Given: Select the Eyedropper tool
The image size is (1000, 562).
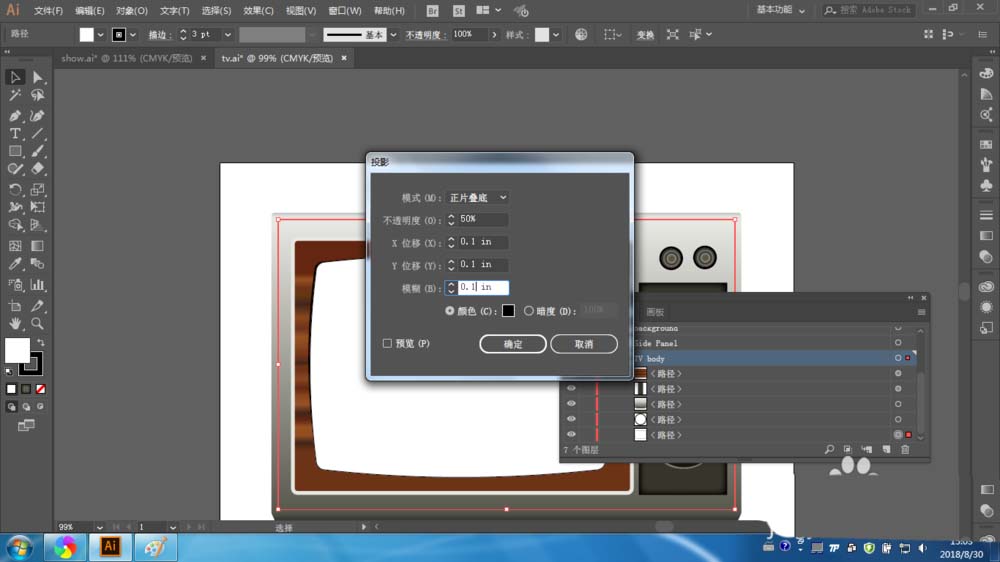Looking at the screenshot, I should pyautogui.click(x=15, y=265).
